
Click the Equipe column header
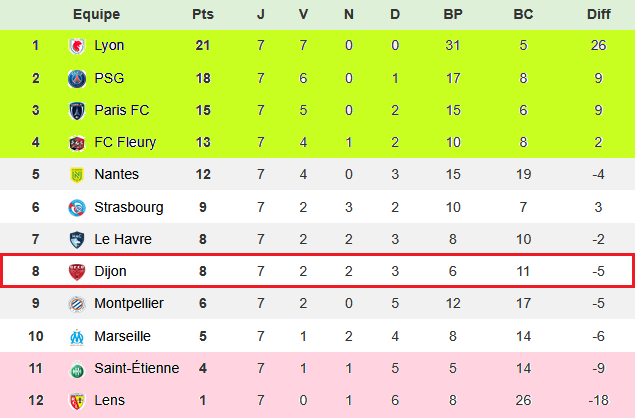tap(96, 14)
